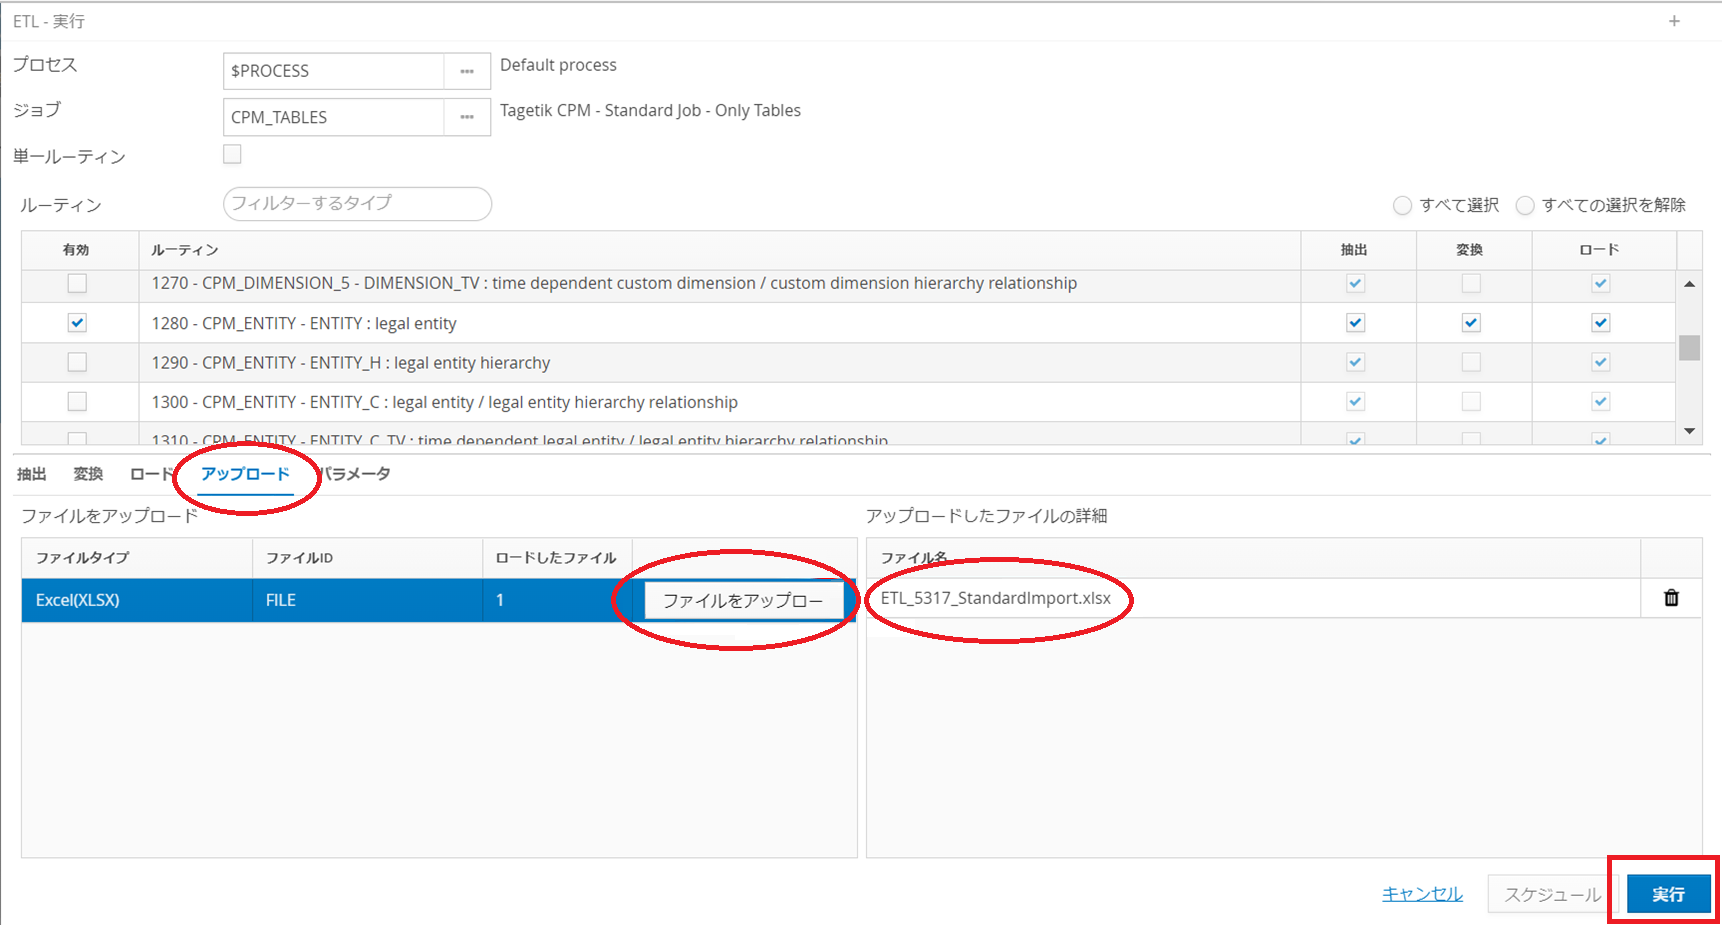Open job picker ellipsis next to CPM_TABLES
Screen dimensions: 1722x925
pyautogui.click(x=466, y=117)
